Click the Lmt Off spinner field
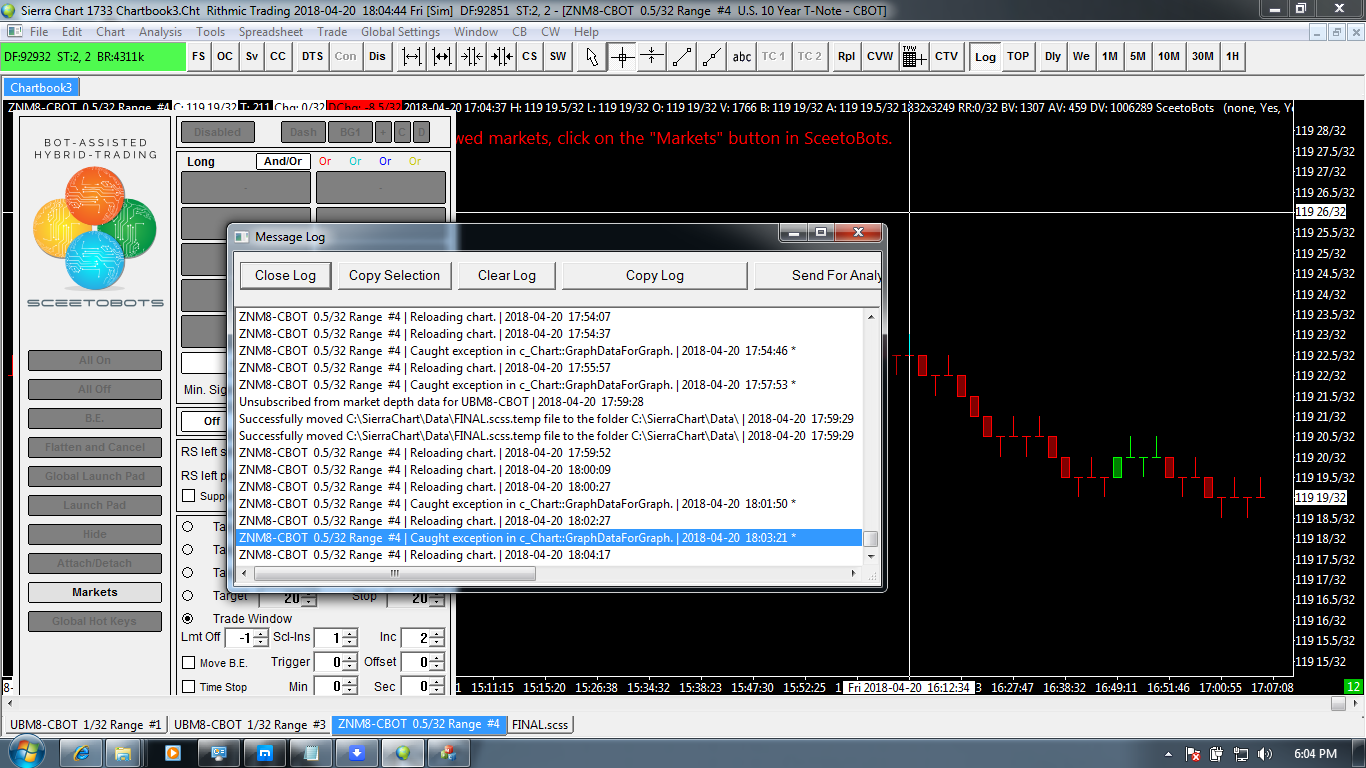Viewport: 1366px width, 768px height. coord(246,638)
